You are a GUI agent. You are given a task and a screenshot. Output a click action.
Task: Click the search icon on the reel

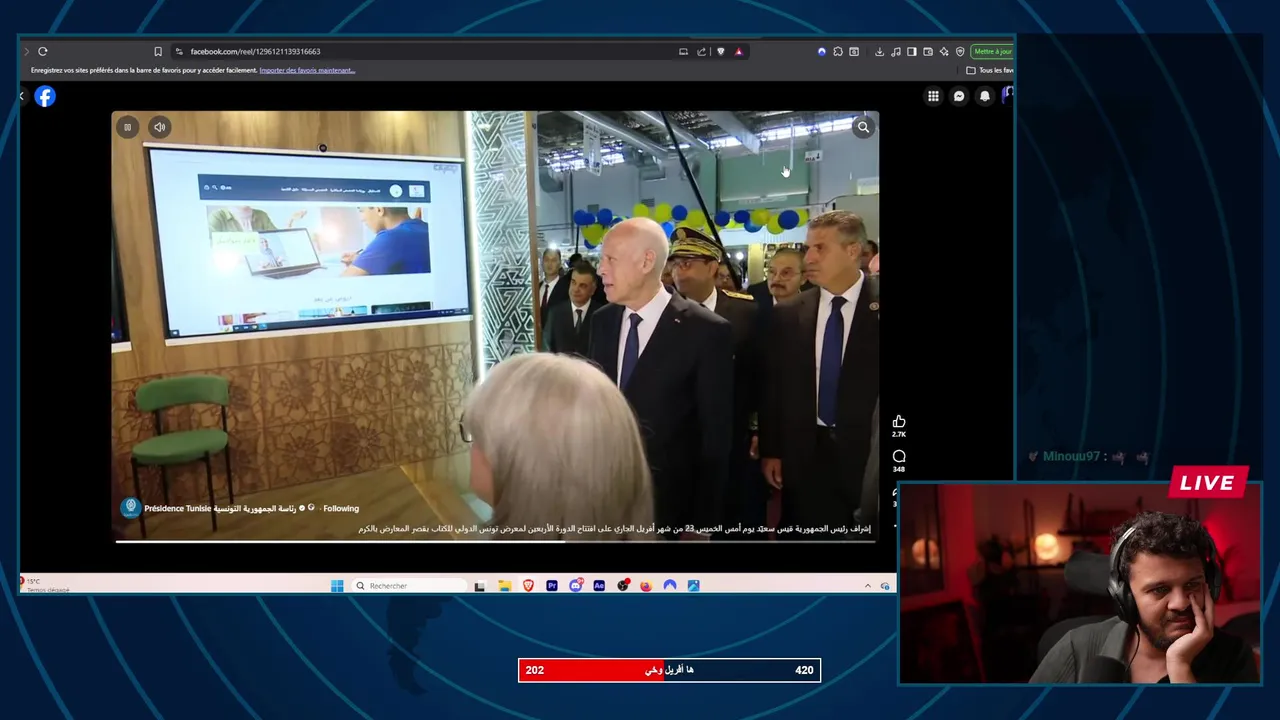tap(863, 127)
